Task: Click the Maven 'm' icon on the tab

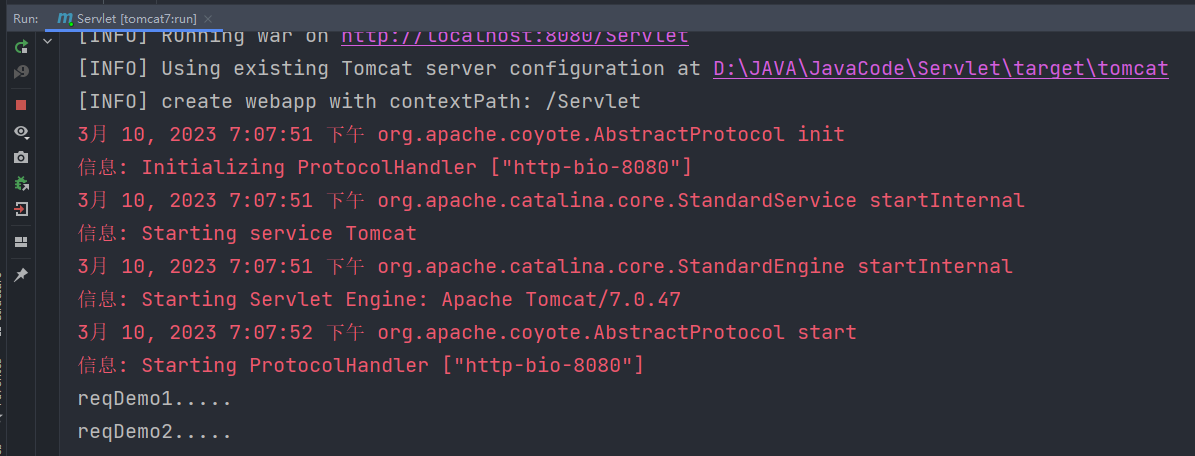Action: click(x=65, y=19)
